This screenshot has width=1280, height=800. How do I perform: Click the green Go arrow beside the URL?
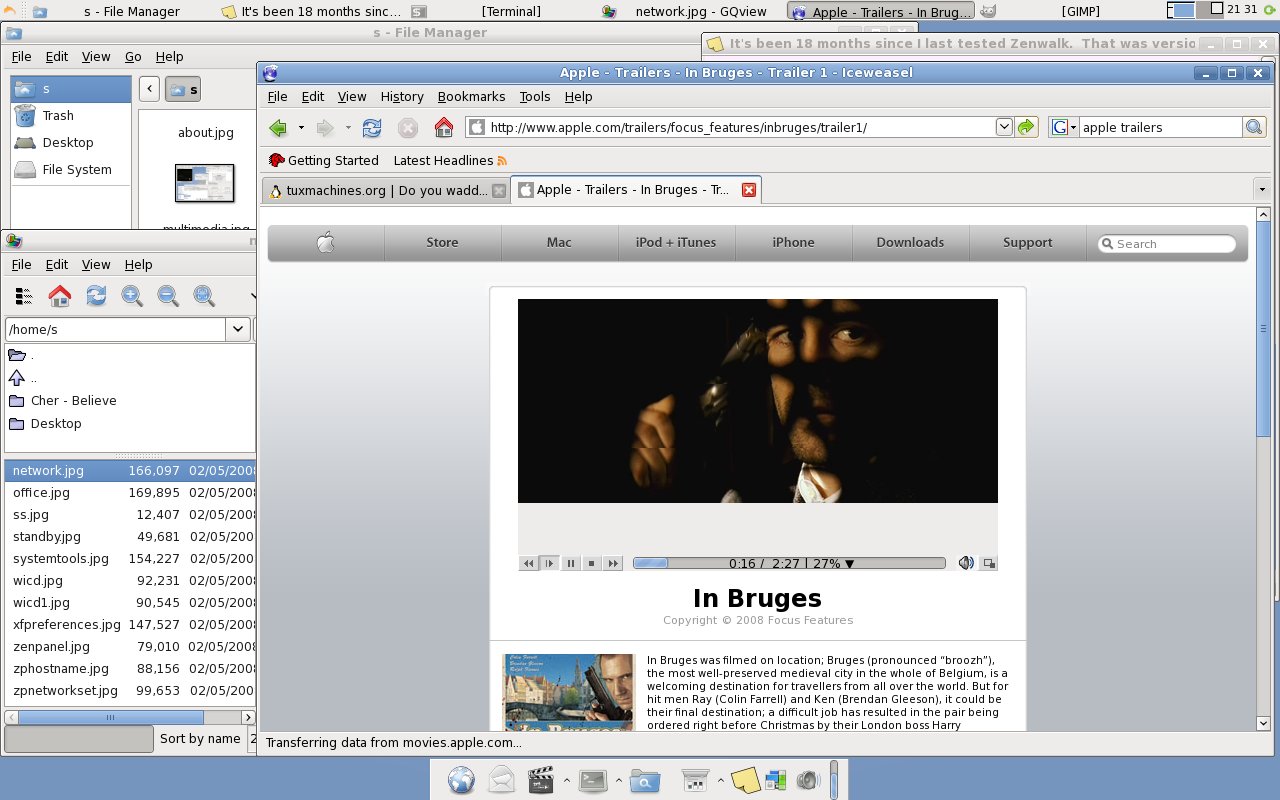coord(1027,127)
